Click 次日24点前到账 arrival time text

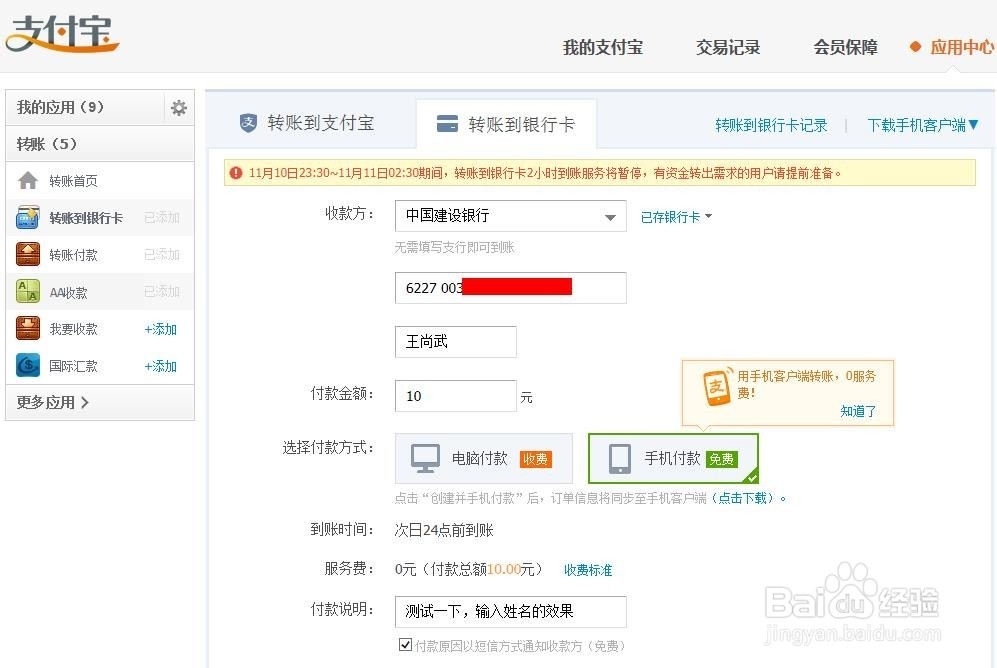click(444, 530)
